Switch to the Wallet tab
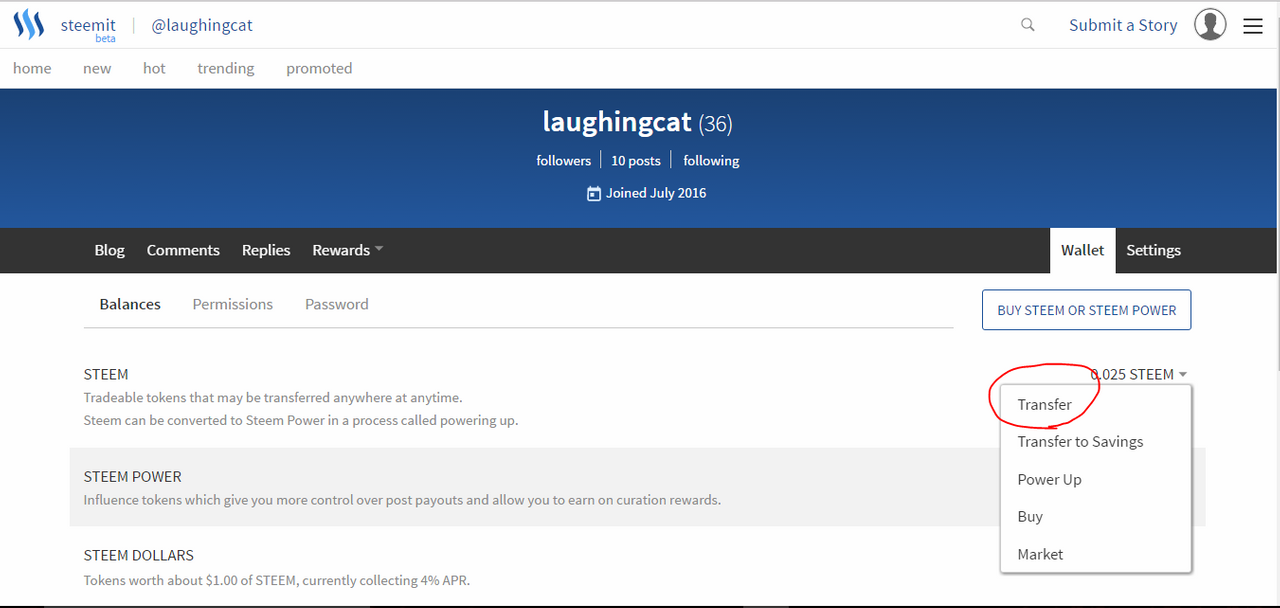 [x=1082, y=250]
